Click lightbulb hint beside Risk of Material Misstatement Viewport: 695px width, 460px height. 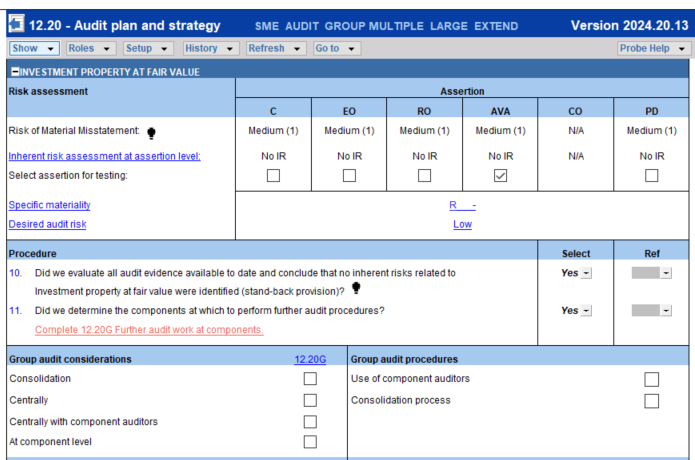point(151,133)
